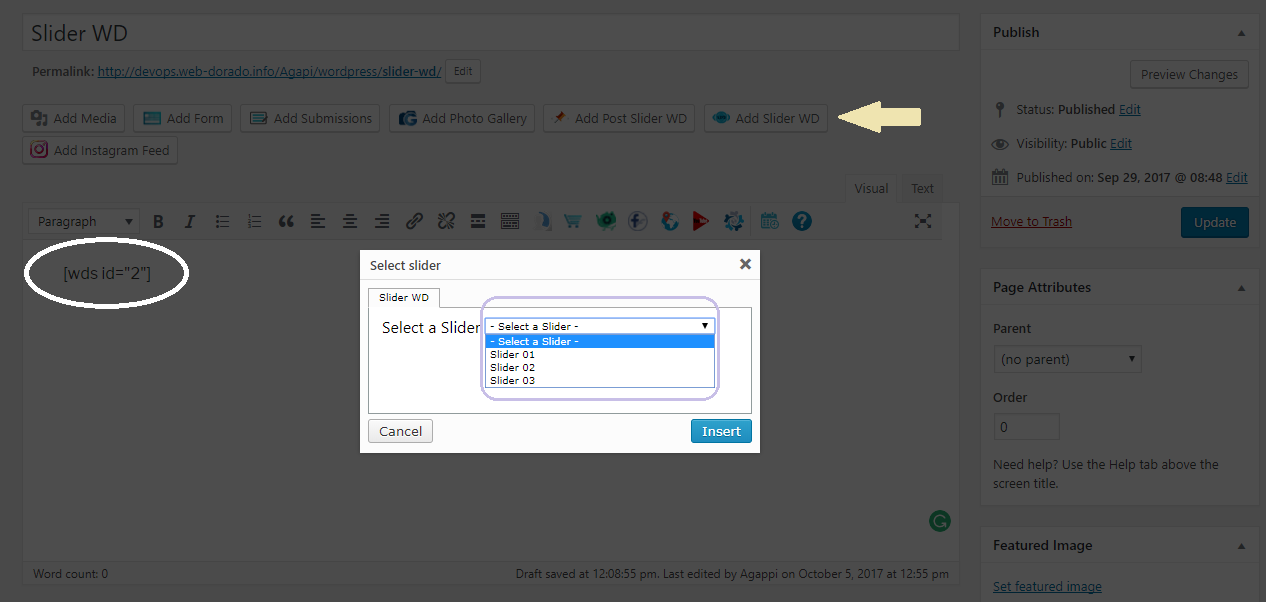
Task: Click Add Form button
Action: (183, 118)
